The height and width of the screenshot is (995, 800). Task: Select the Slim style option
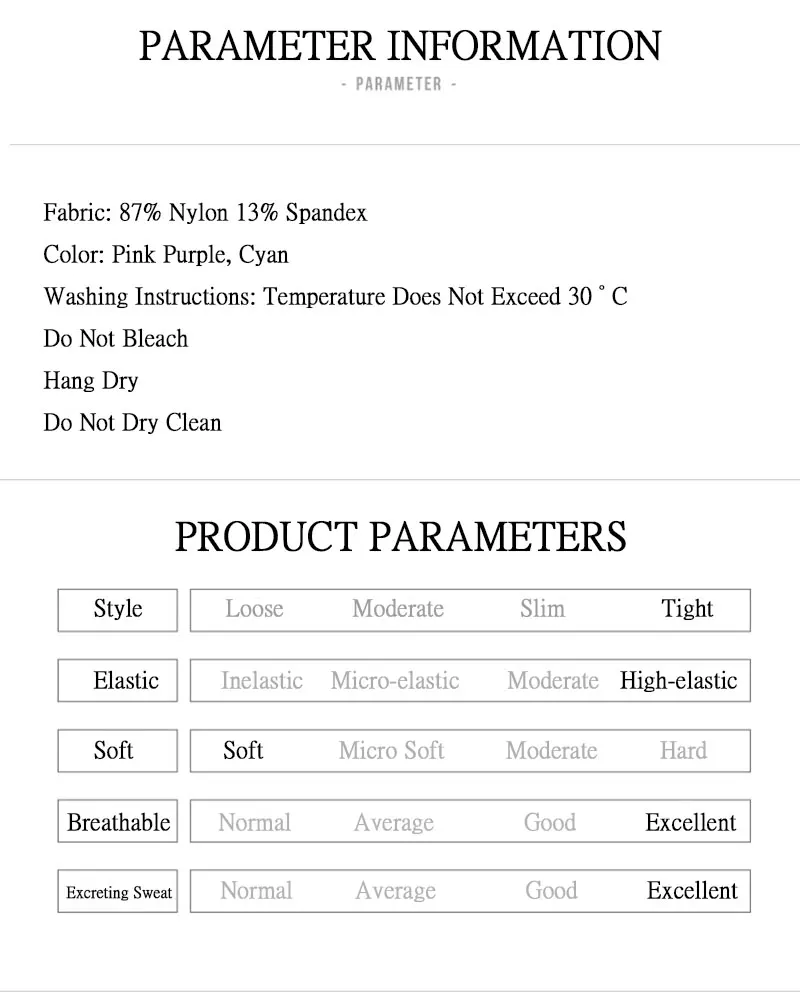[x=542, y=609]
